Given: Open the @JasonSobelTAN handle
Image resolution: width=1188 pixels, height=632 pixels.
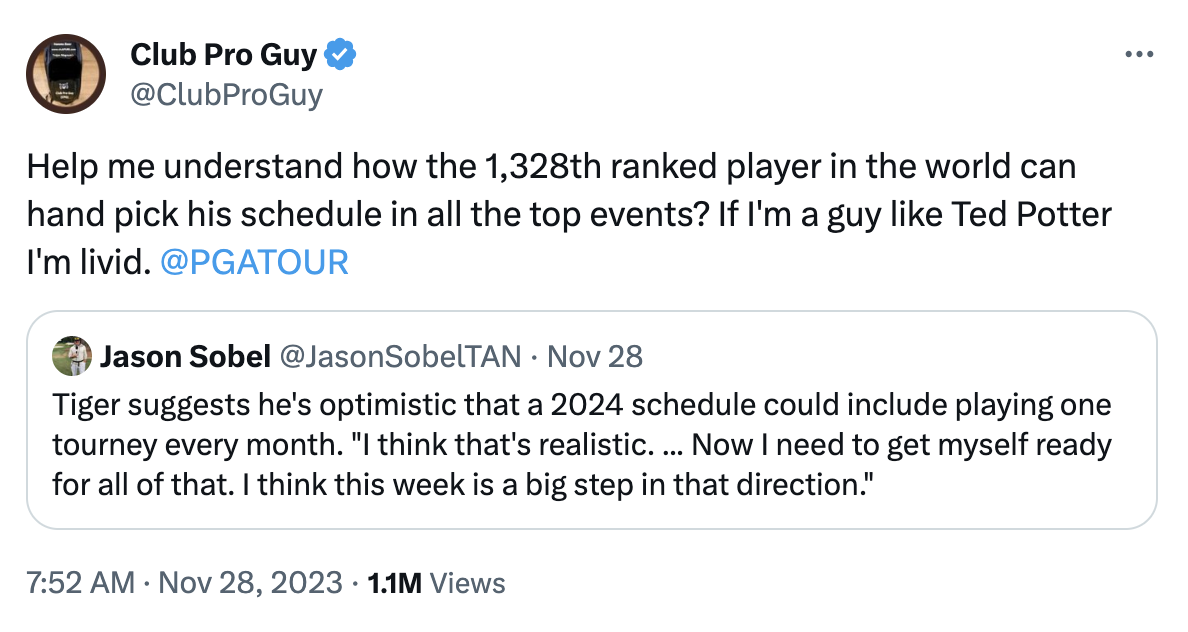Looking at the screenshot, I should [x=401, y=356].
